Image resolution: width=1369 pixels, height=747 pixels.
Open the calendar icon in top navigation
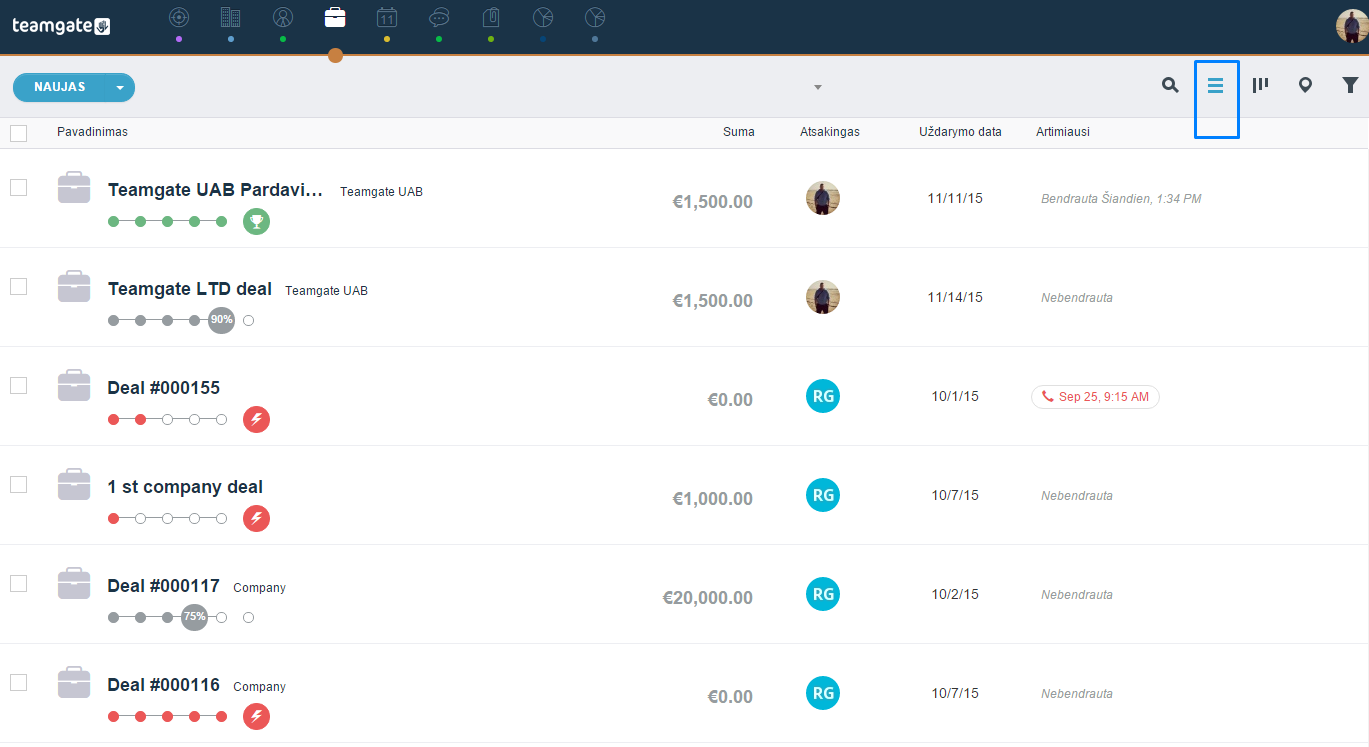387,17
